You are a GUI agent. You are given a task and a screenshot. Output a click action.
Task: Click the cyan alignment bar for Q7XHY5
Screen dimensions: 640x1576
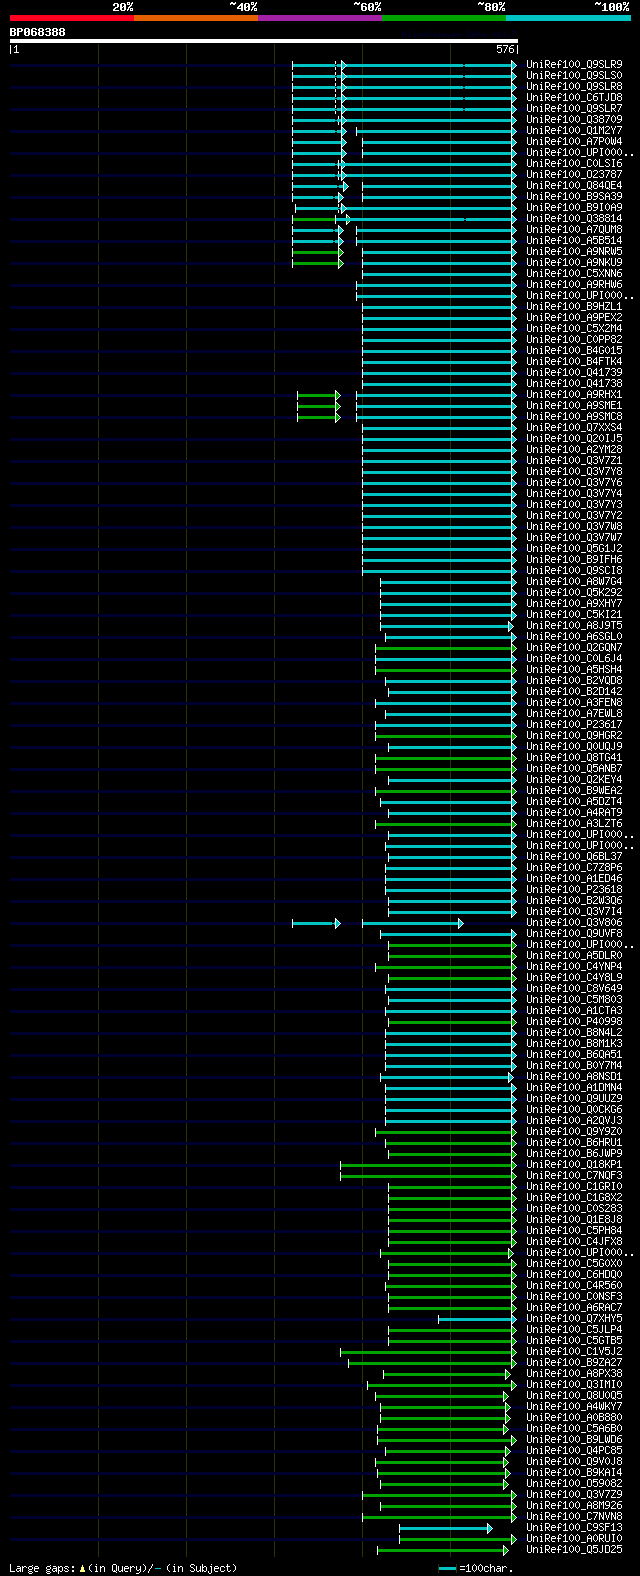pyautogui.click(x=477, y=1318)
